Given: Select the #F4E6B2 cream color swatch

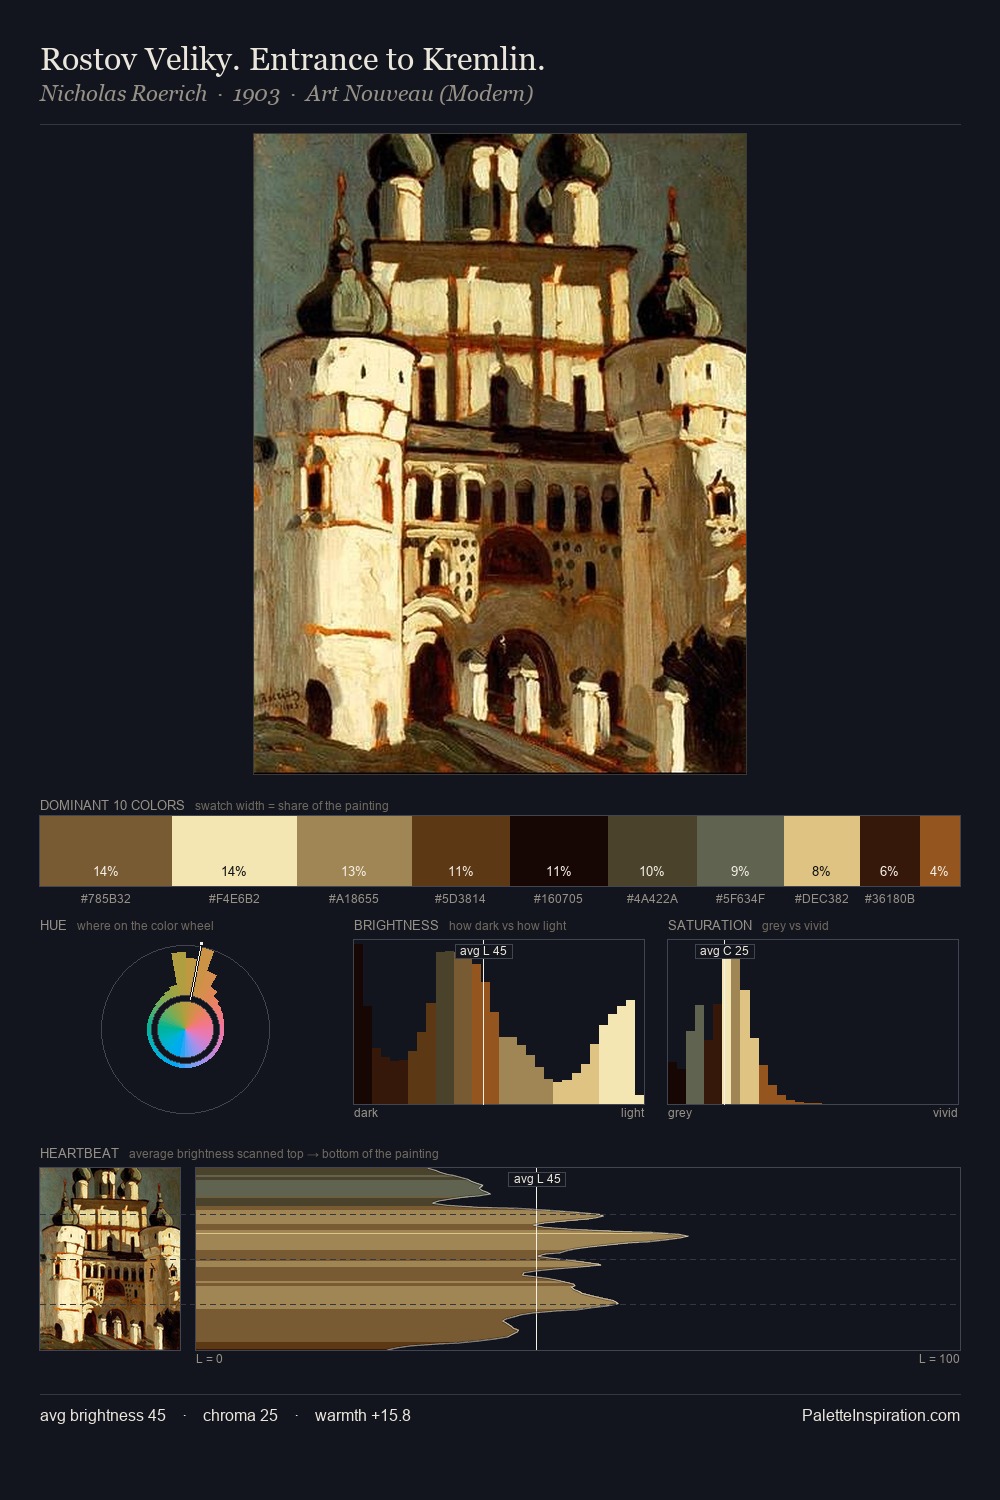Looking at the screenshot, I should (234, 851).
